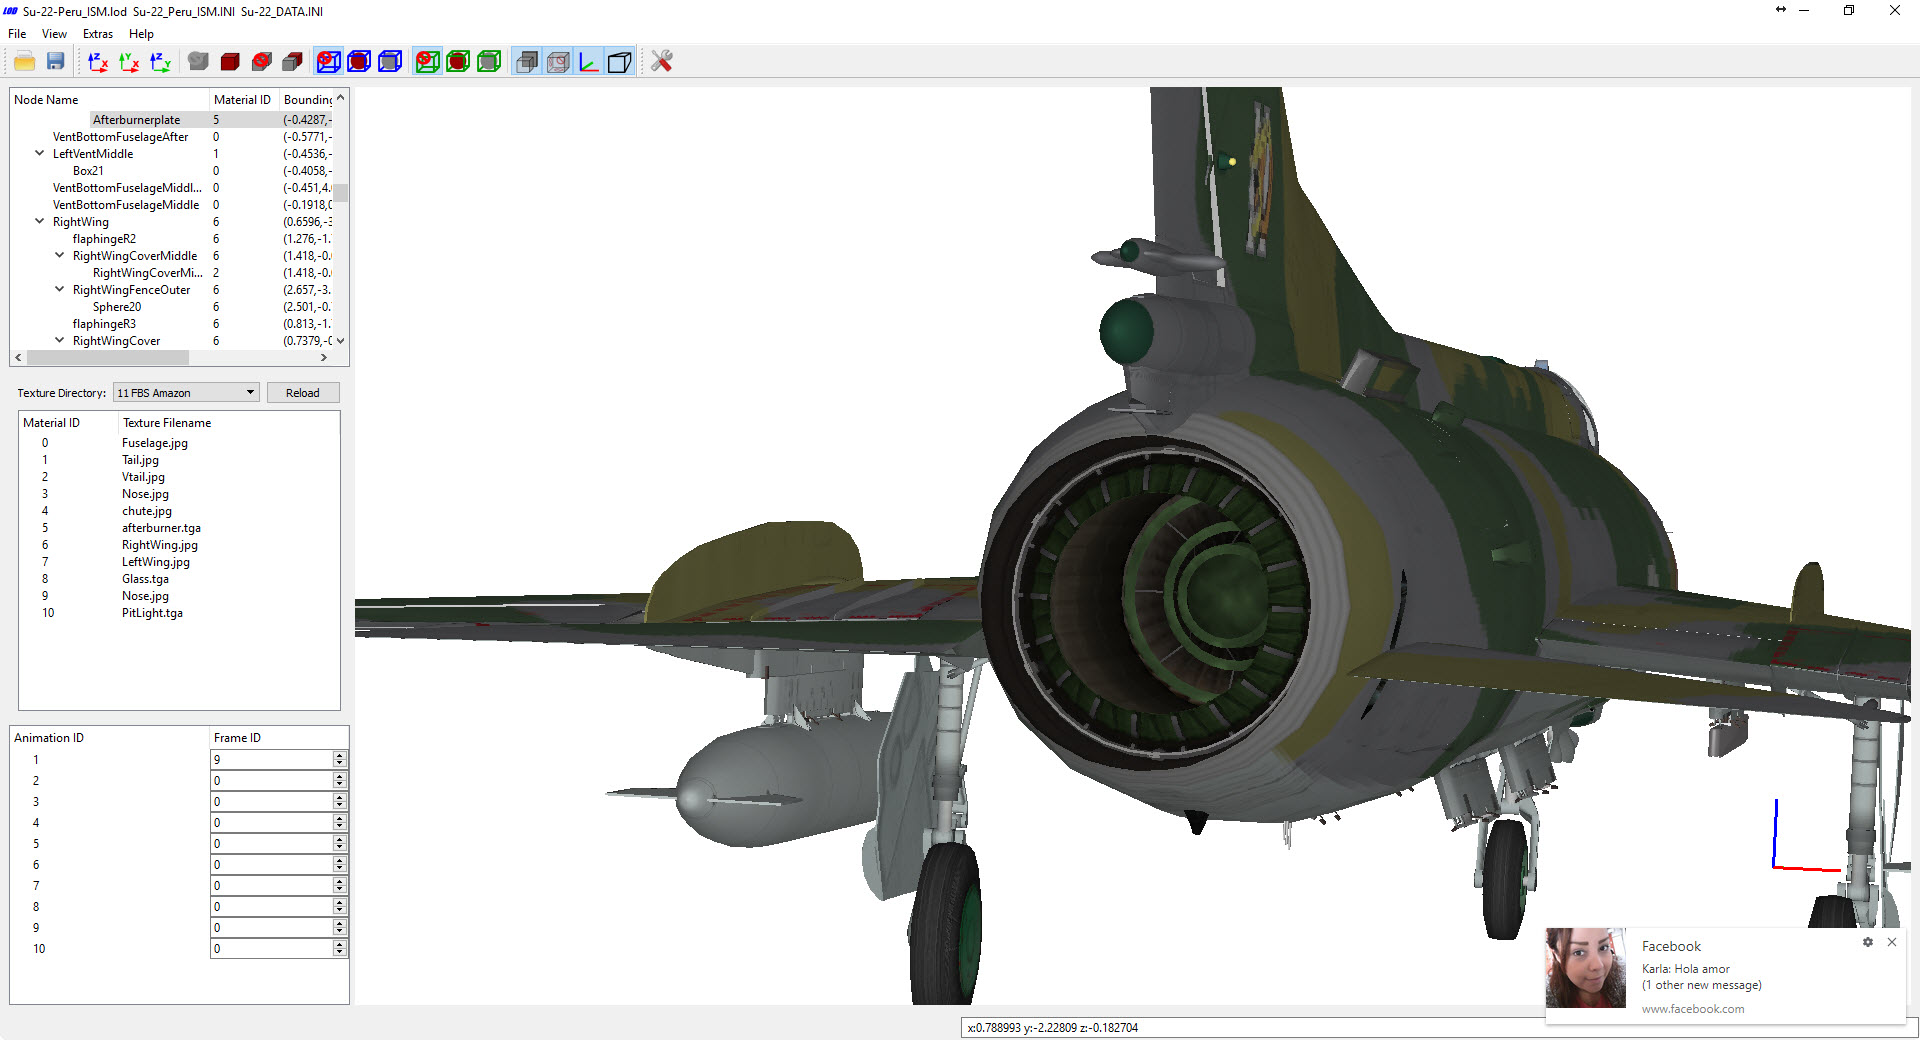Open settings with the wrench tools icon
The width and height of the screenshot is (1920, 1040).
(x=661, y=62)
